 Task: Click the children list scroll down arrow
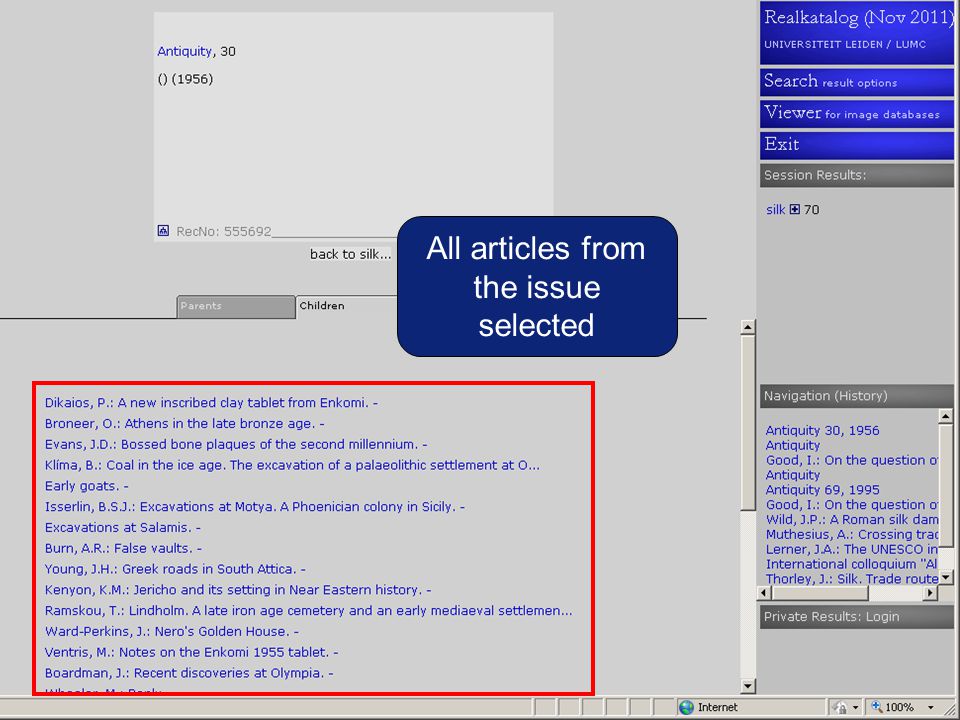(748, 686)
